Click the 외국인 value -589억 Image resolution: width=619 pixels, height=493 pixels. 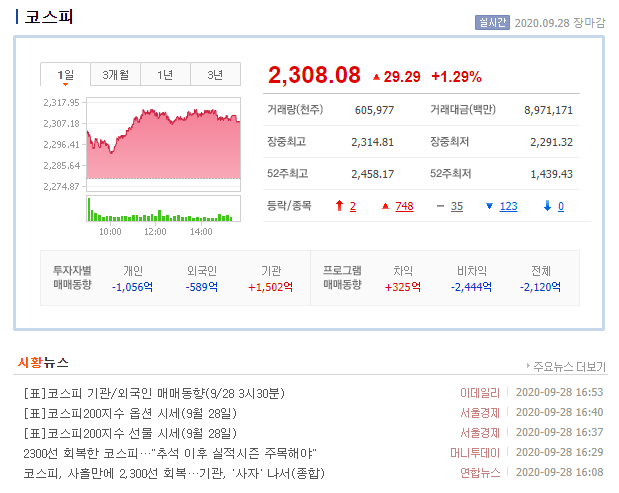(x=202, y=287)
